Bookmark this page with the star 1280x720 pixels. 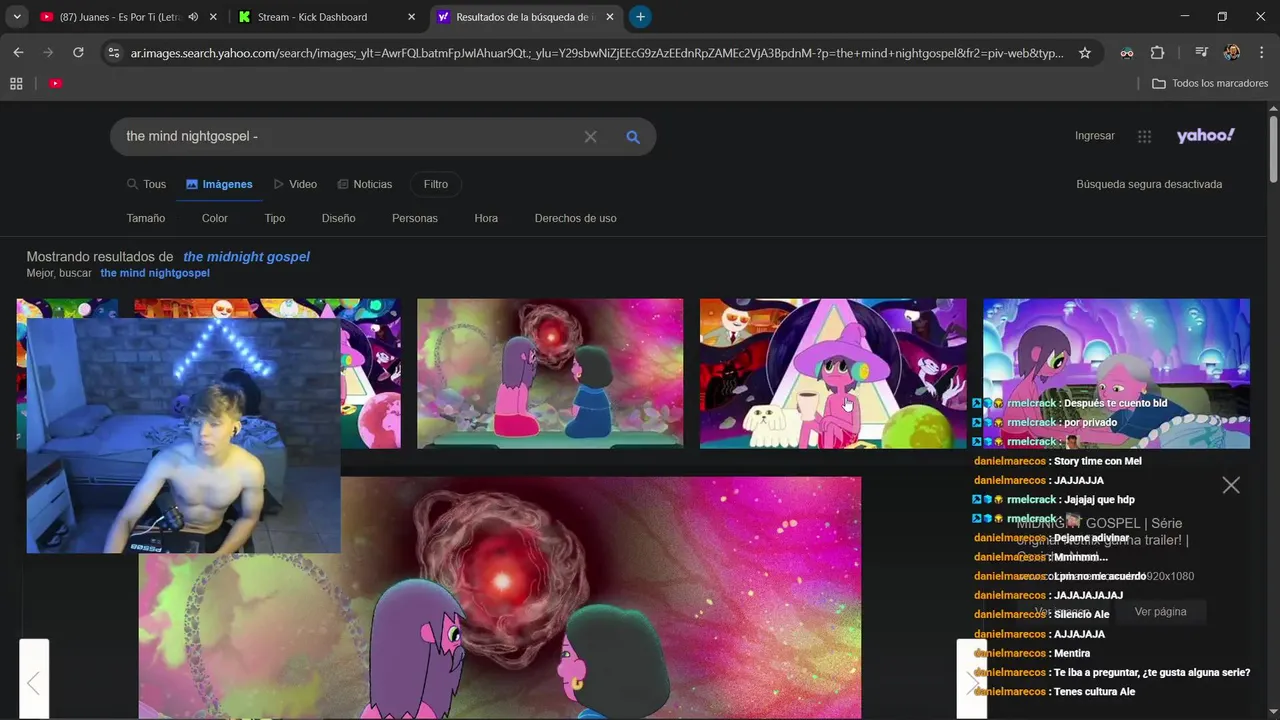[1085, 53]
